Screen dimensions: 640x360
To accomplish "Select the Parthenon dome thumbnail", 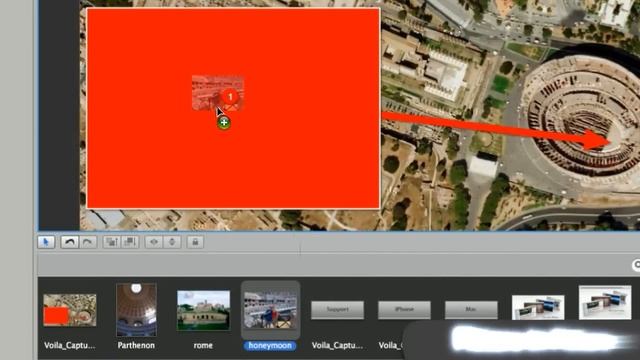I will pos(136,310).
